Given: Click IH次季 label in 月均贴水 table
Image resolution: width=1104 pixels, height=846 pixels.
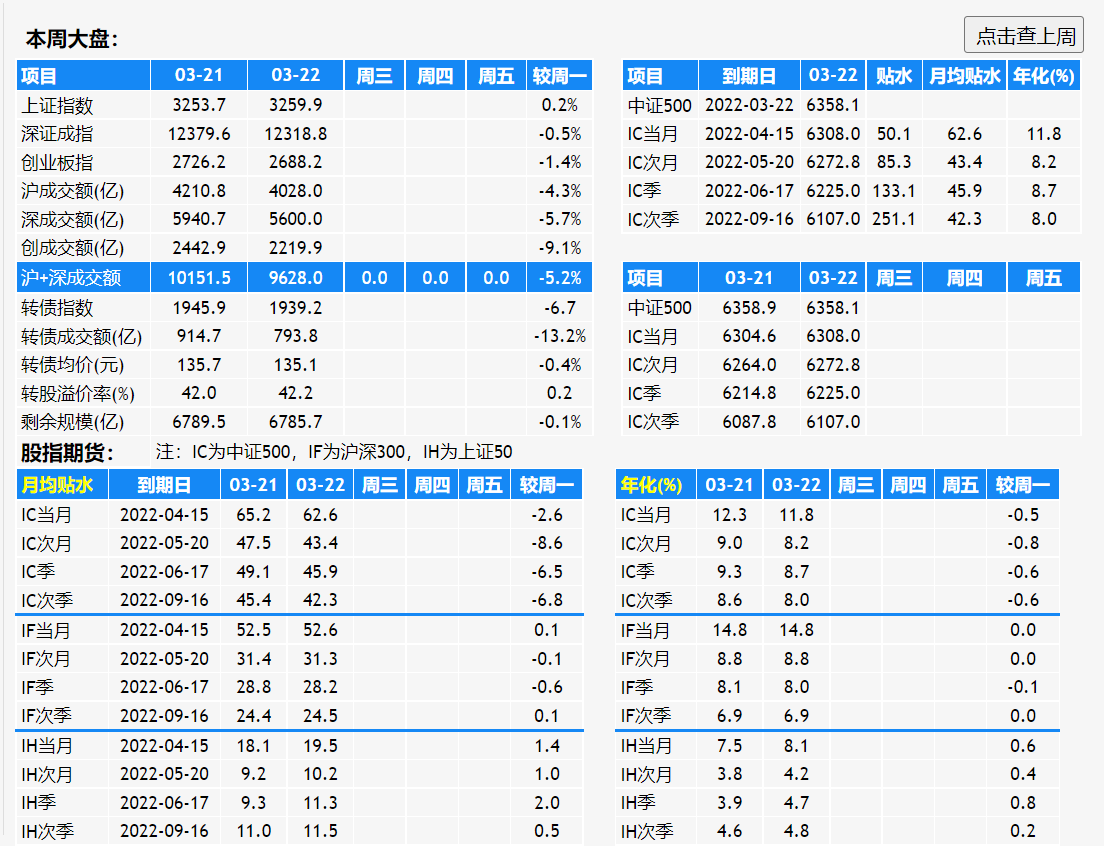Looking at the screenshot, I should (47, 831).
